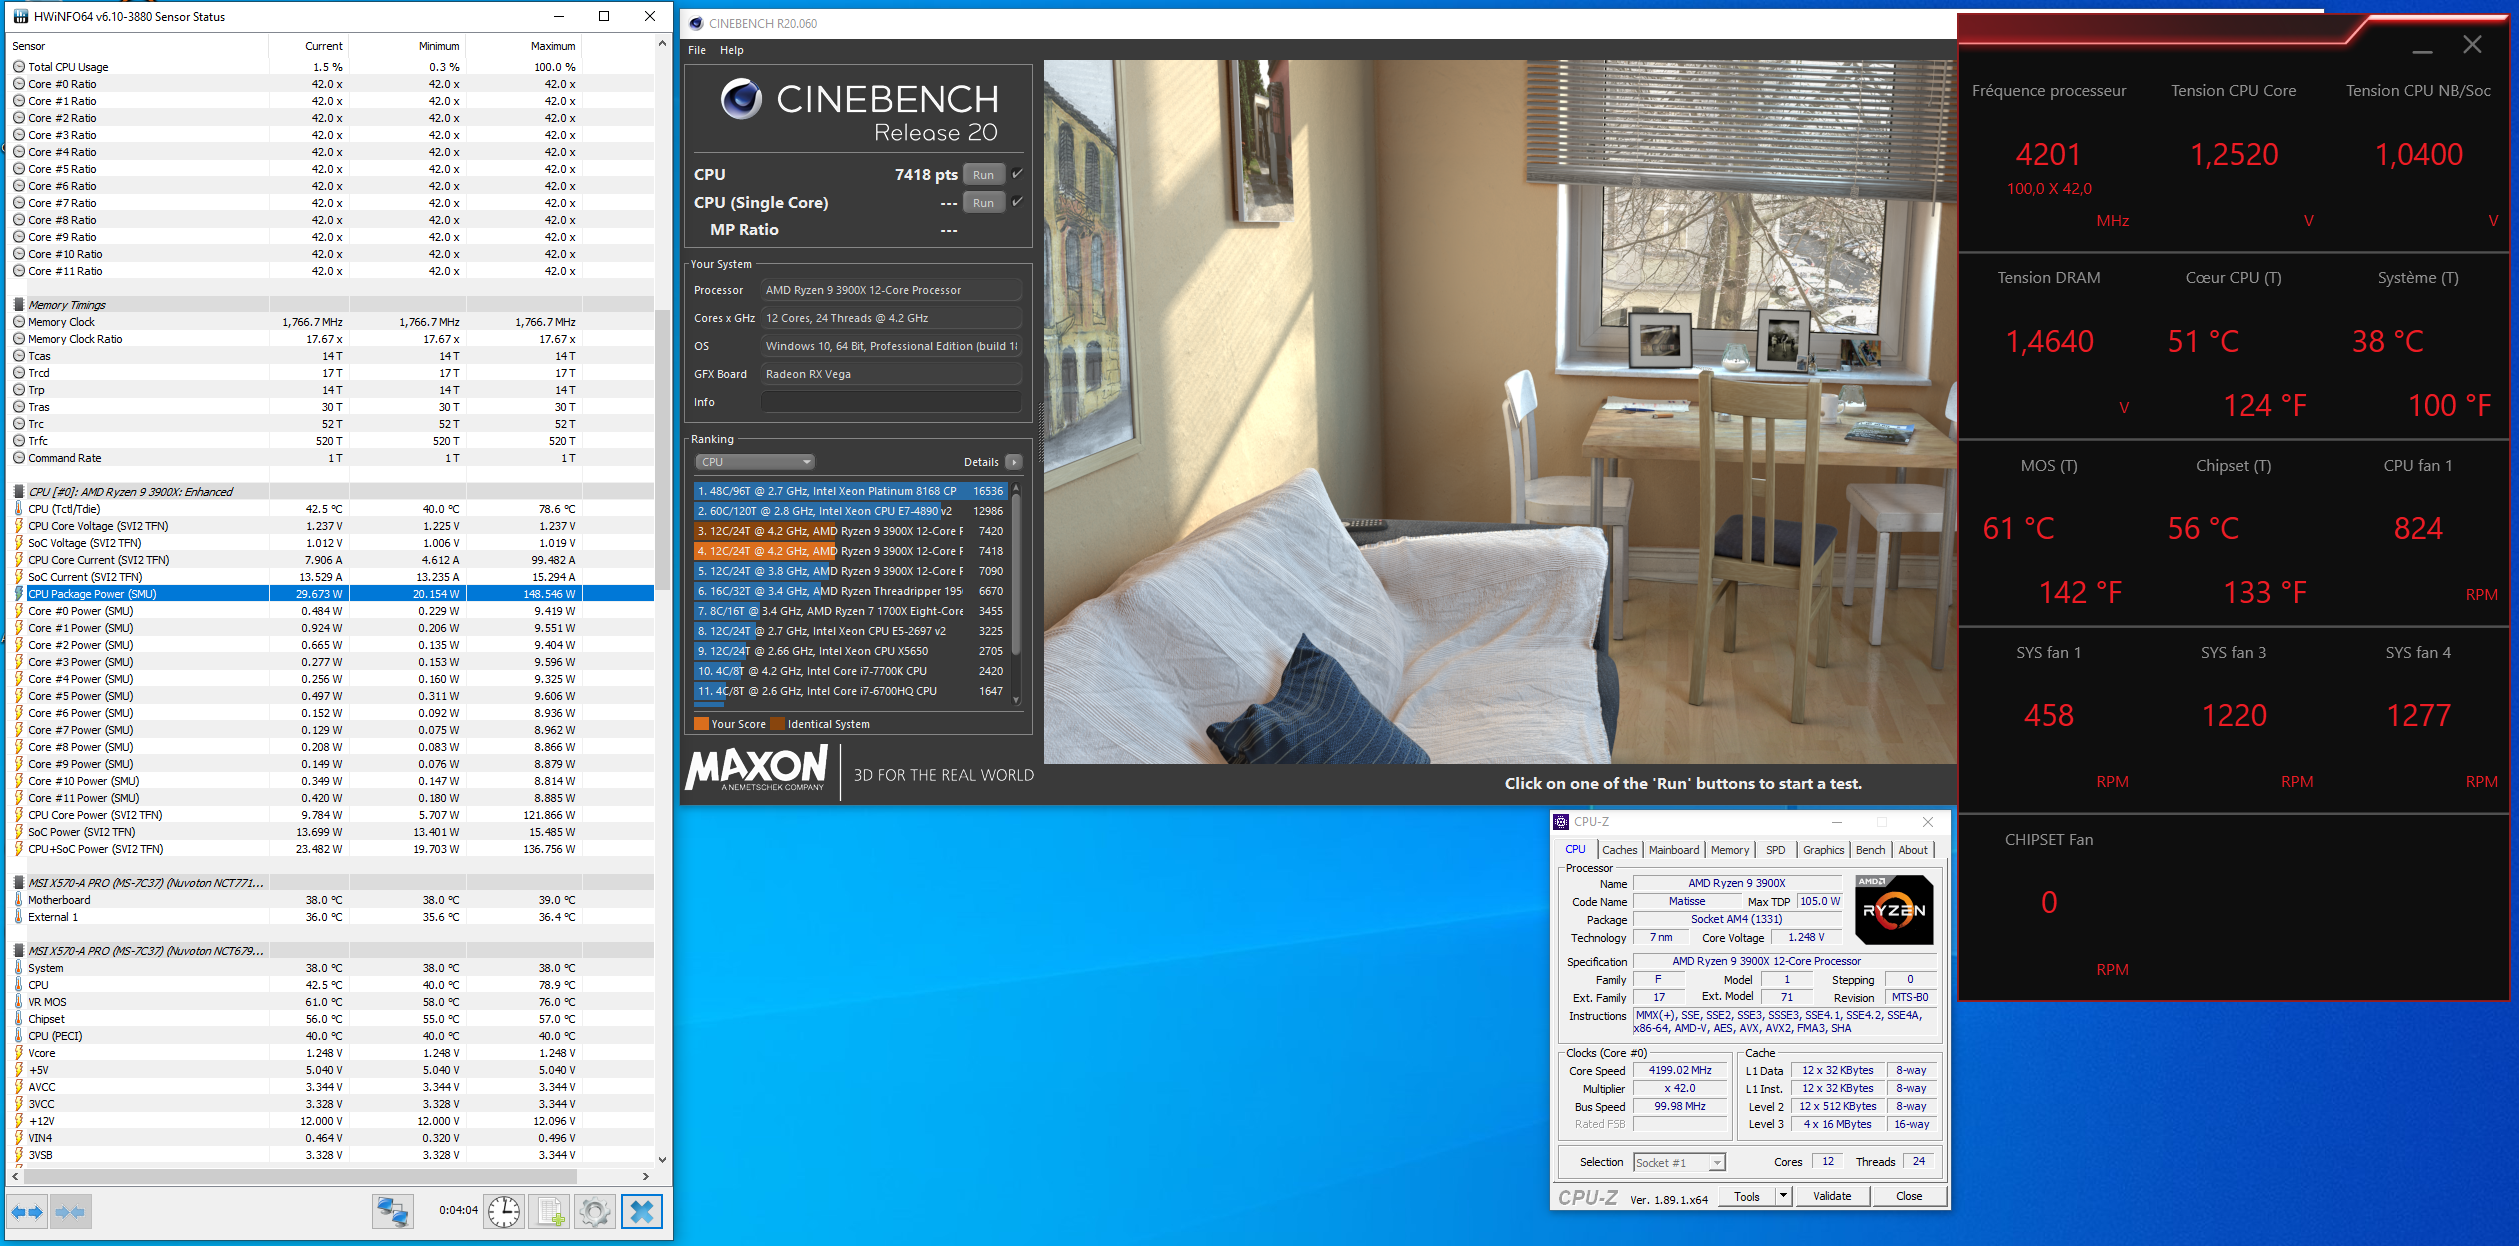2519x1246 pixels.
Task: Toggle the CPU (Single Core) test checkbox
Action: tap(1018, 202)
